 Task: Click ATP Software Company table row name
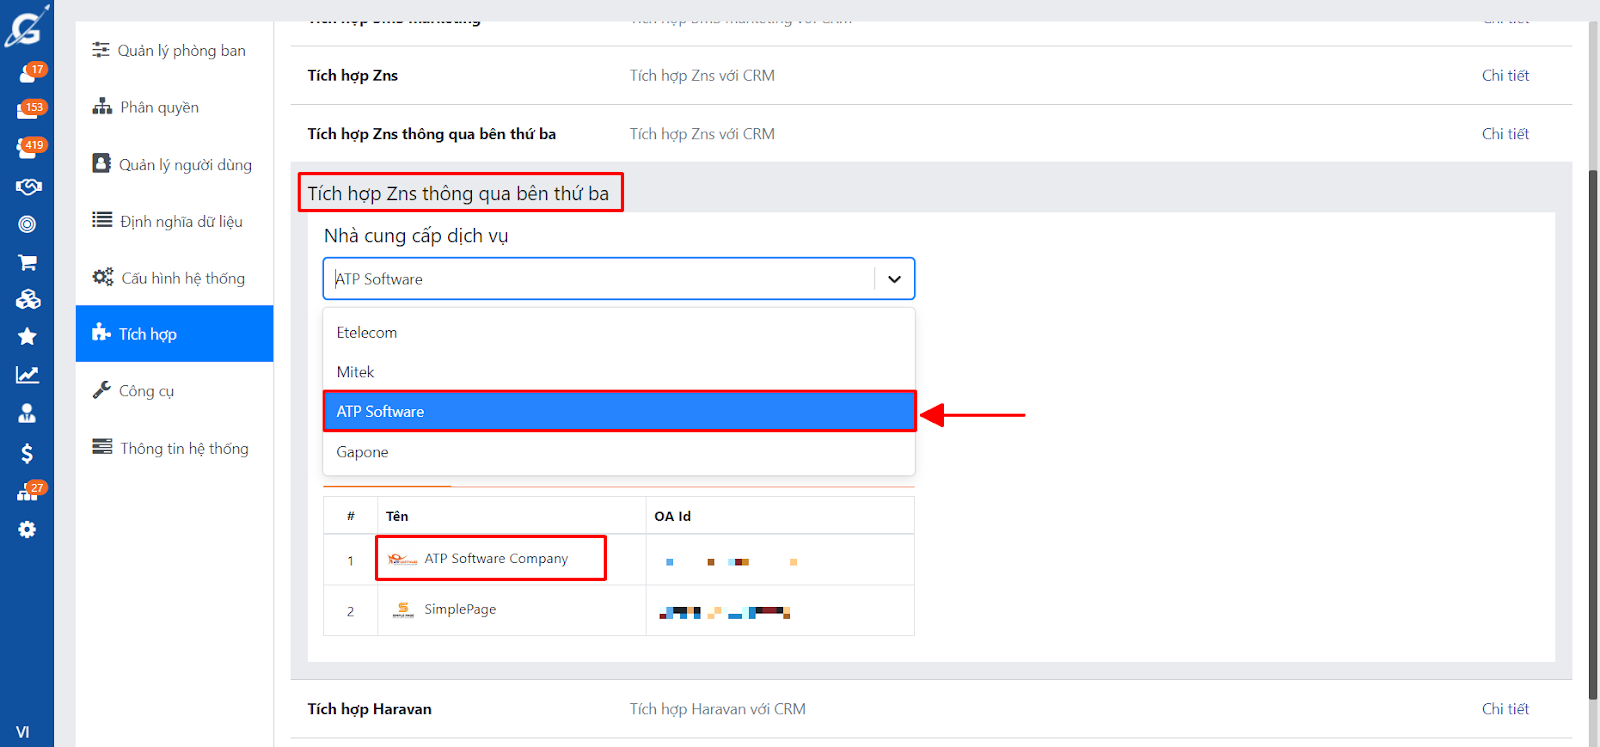pos(496,559)
